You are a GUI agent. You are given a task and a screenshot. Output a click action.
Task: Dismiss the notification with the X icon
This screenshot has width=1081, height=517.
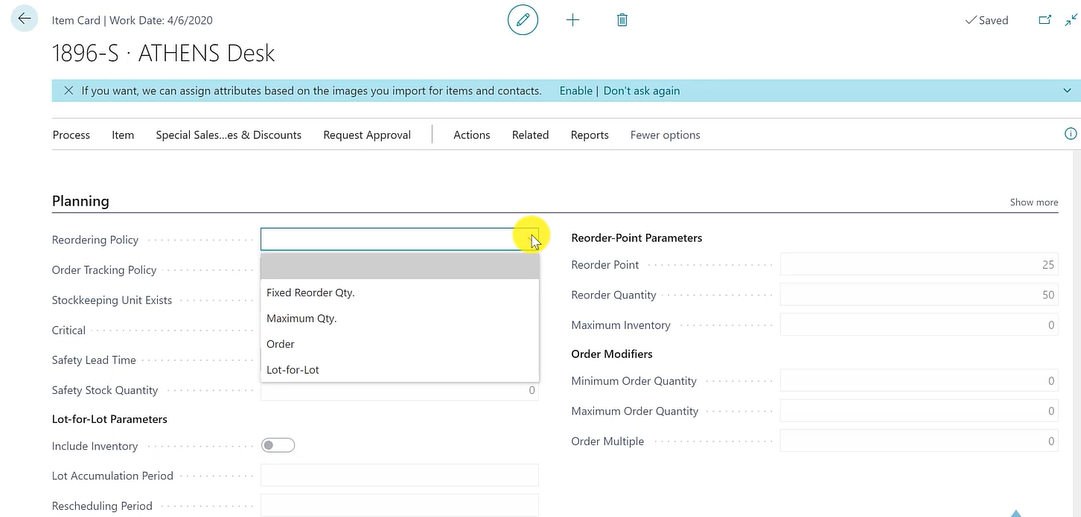coord(68,90)
